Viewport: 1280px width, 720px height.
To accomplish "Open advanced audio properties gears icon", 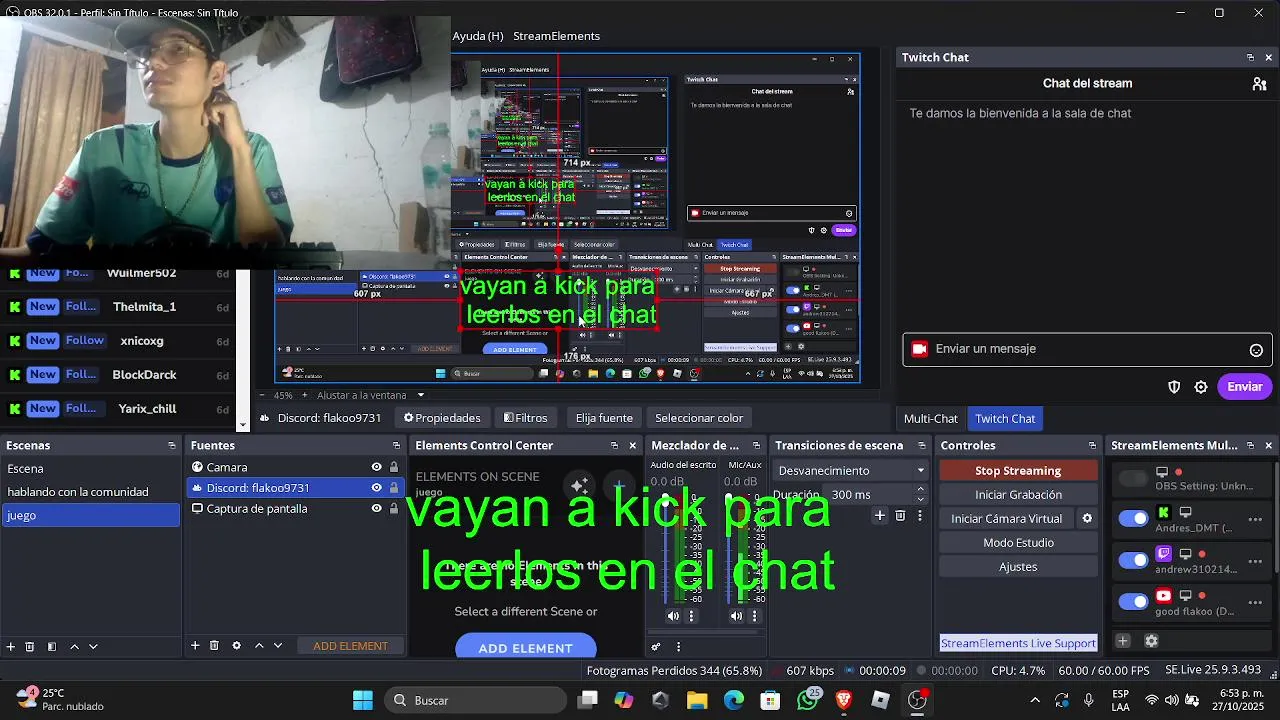I will 657,647.
